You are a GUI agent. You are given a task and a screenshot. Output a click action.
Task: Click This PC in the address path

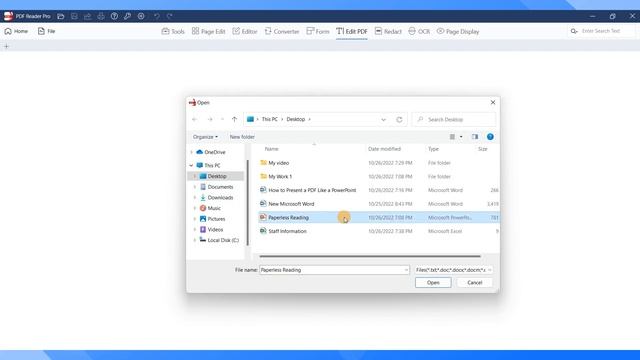click(x=269, y=119)
